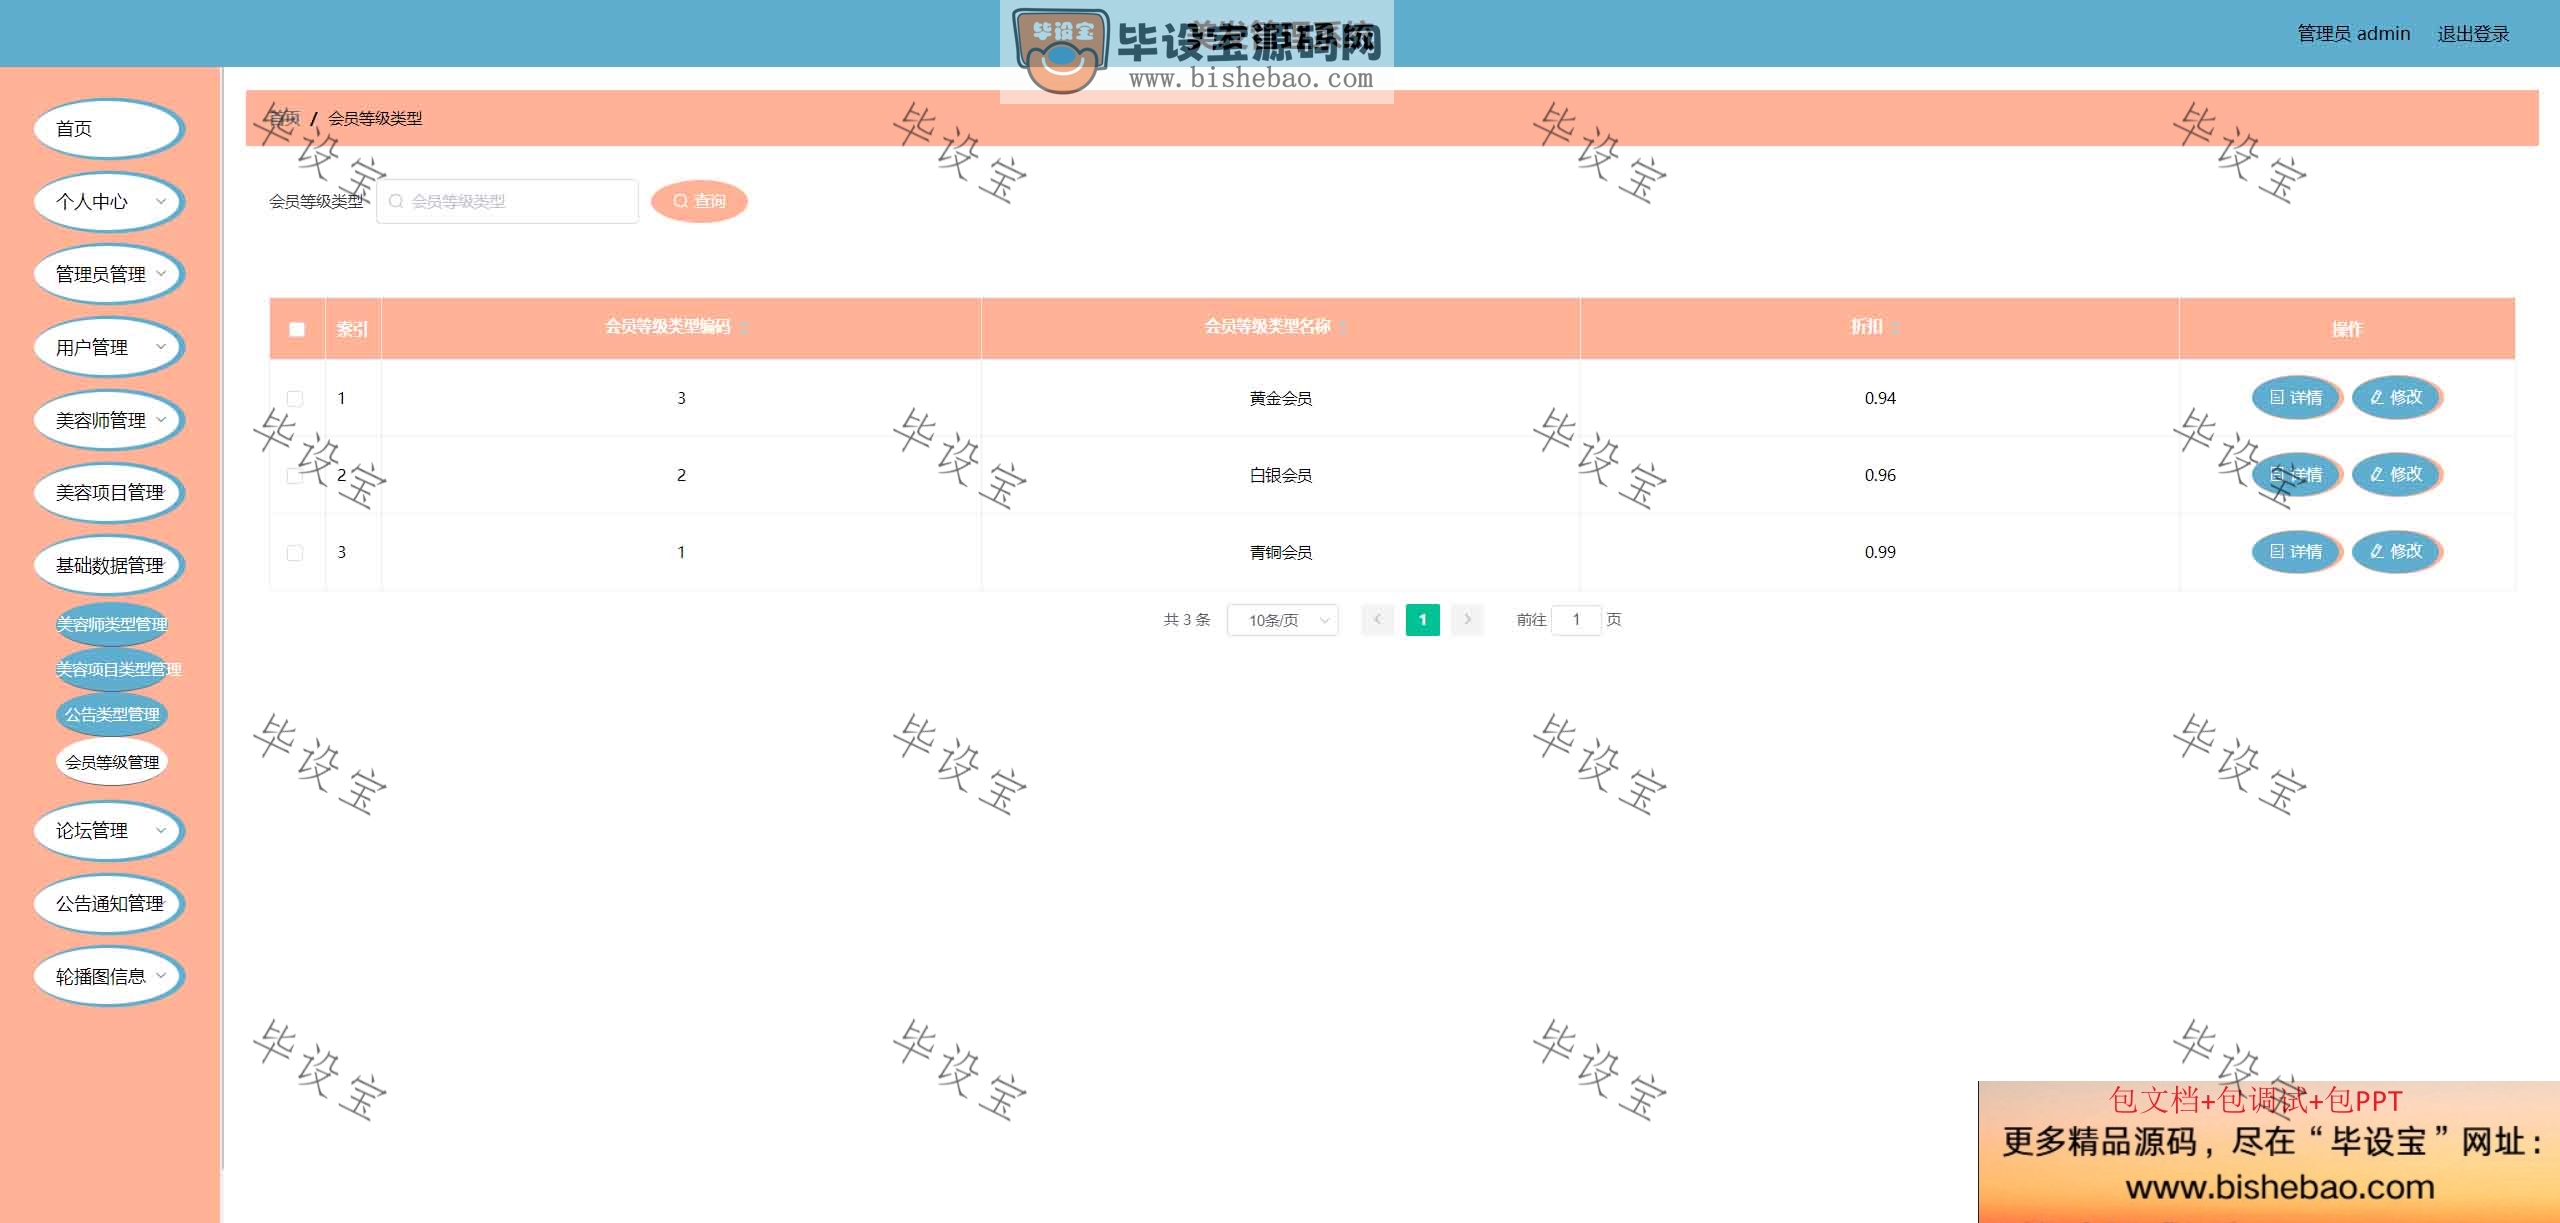The height and width of the screenshot is (1223, 2560).
Task: Click 退出登录 in the header
Action: point(2473,34)
